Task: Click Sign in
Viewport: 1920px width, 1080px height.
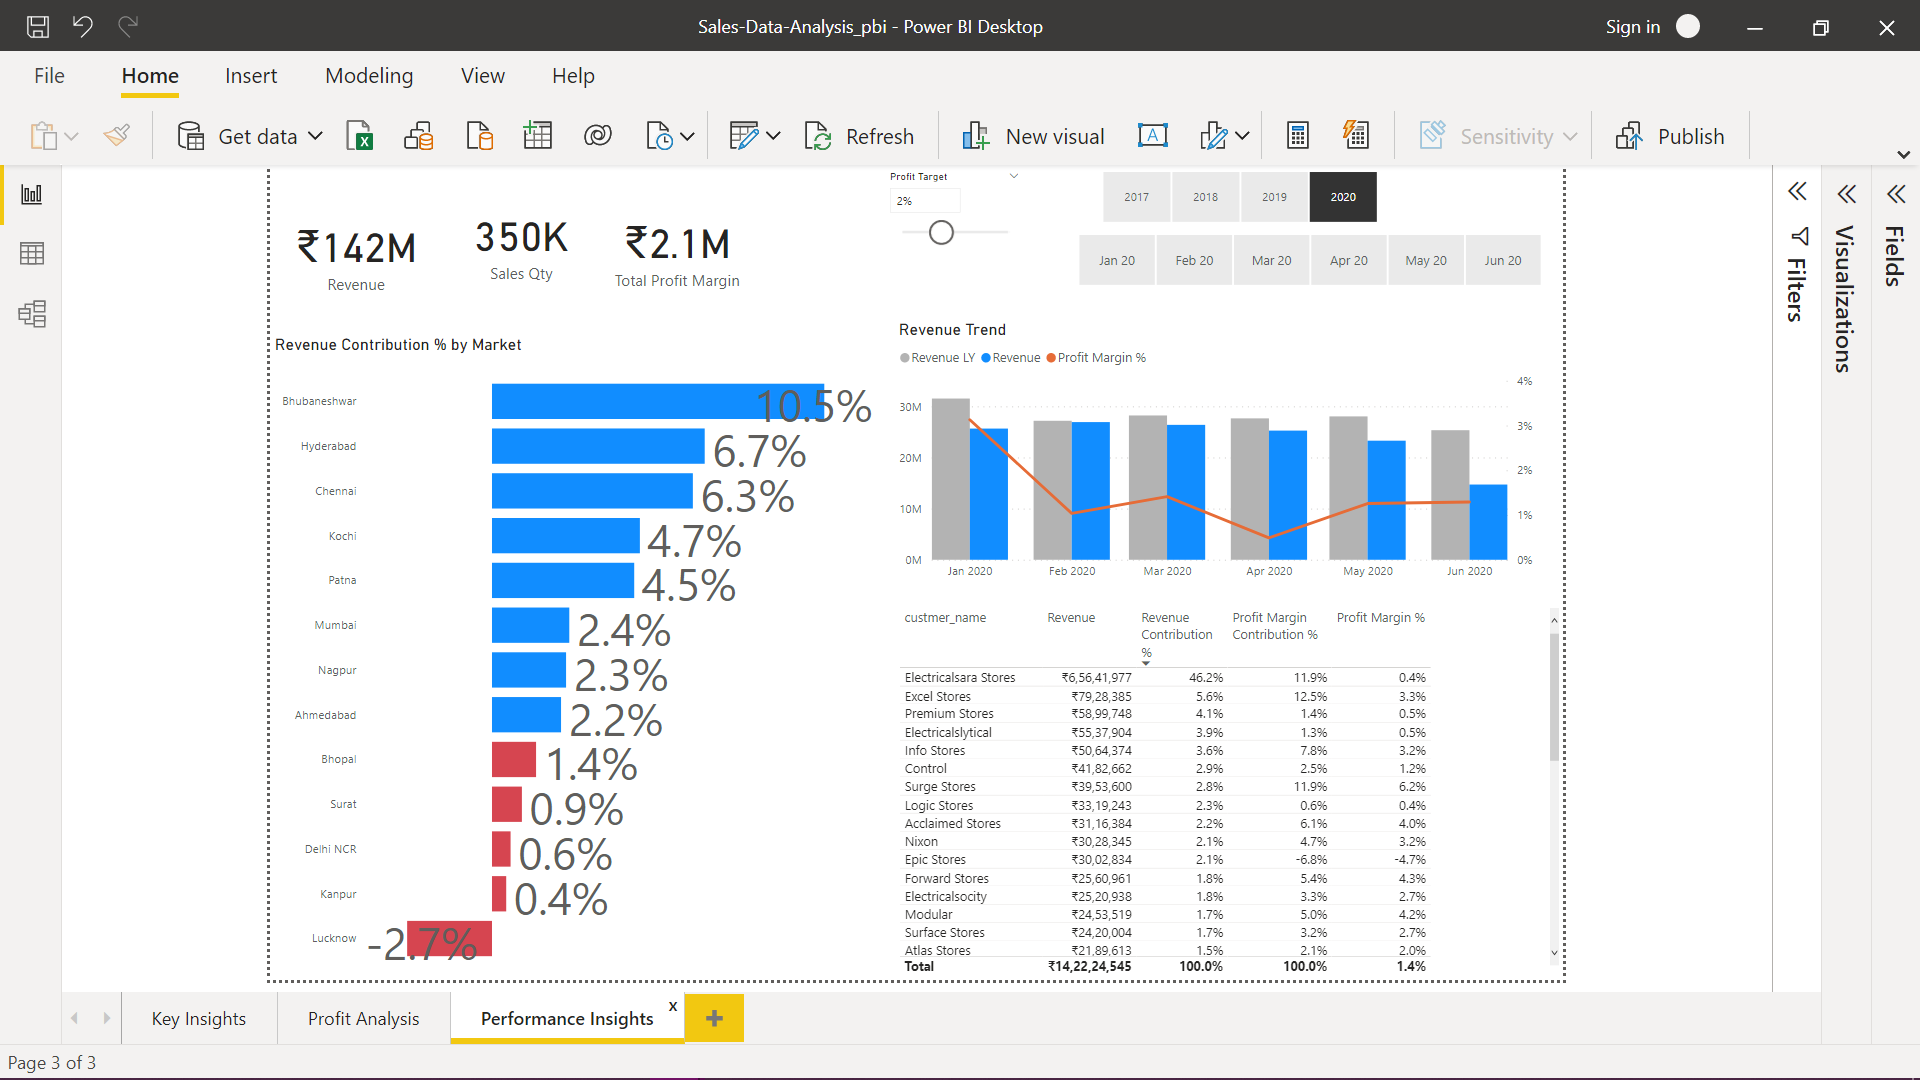Action: pos(1633,27)
